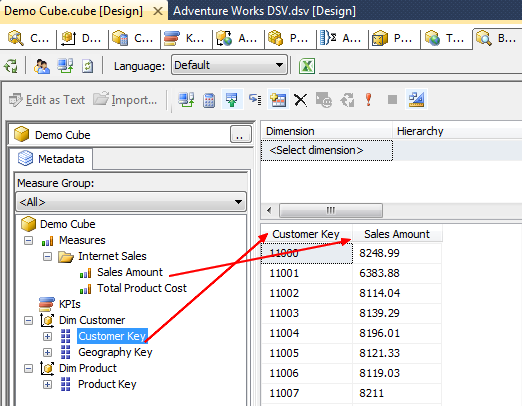Open the Measure Group dropdown

click(x=131, y=202)
